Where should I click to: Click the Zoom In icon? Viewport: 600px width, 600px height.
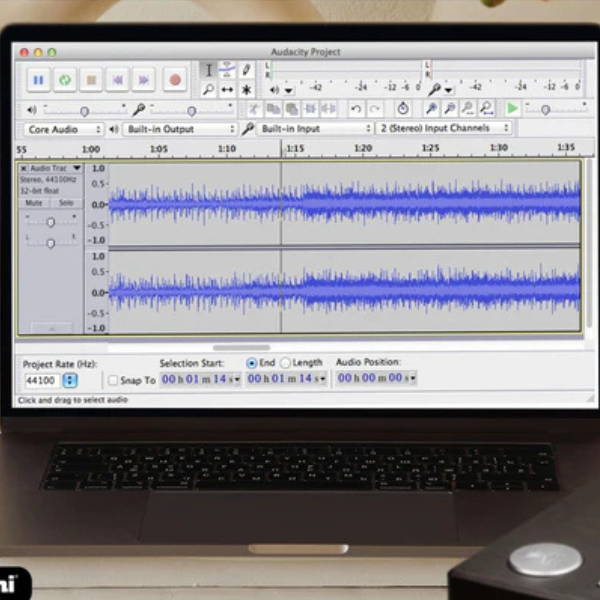coord(432,109)
